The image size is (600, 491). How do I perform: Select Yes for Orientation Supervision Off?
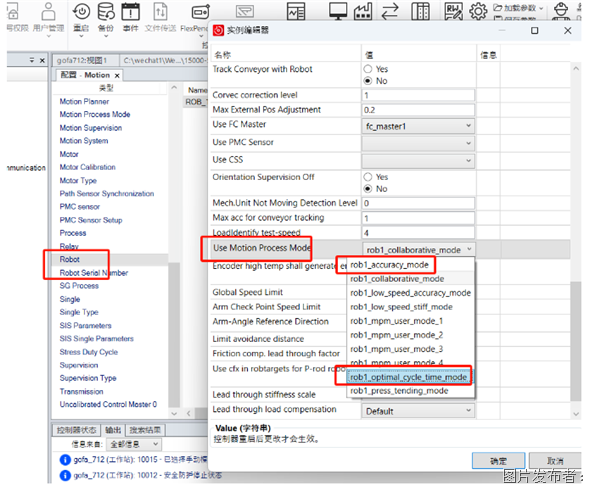367,176
